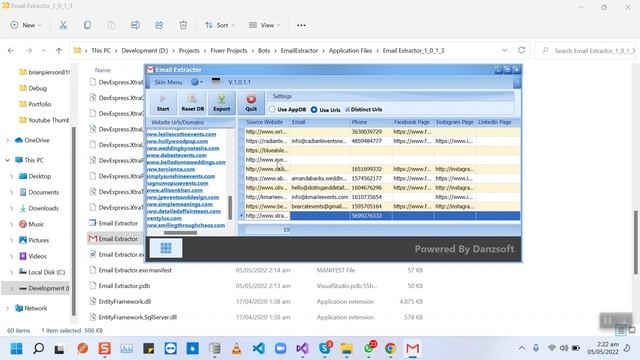640x360 pixels.
Task: Select the info@kmarieevents.com email cell
Action: pyautogui.click(x=320, y=197)
